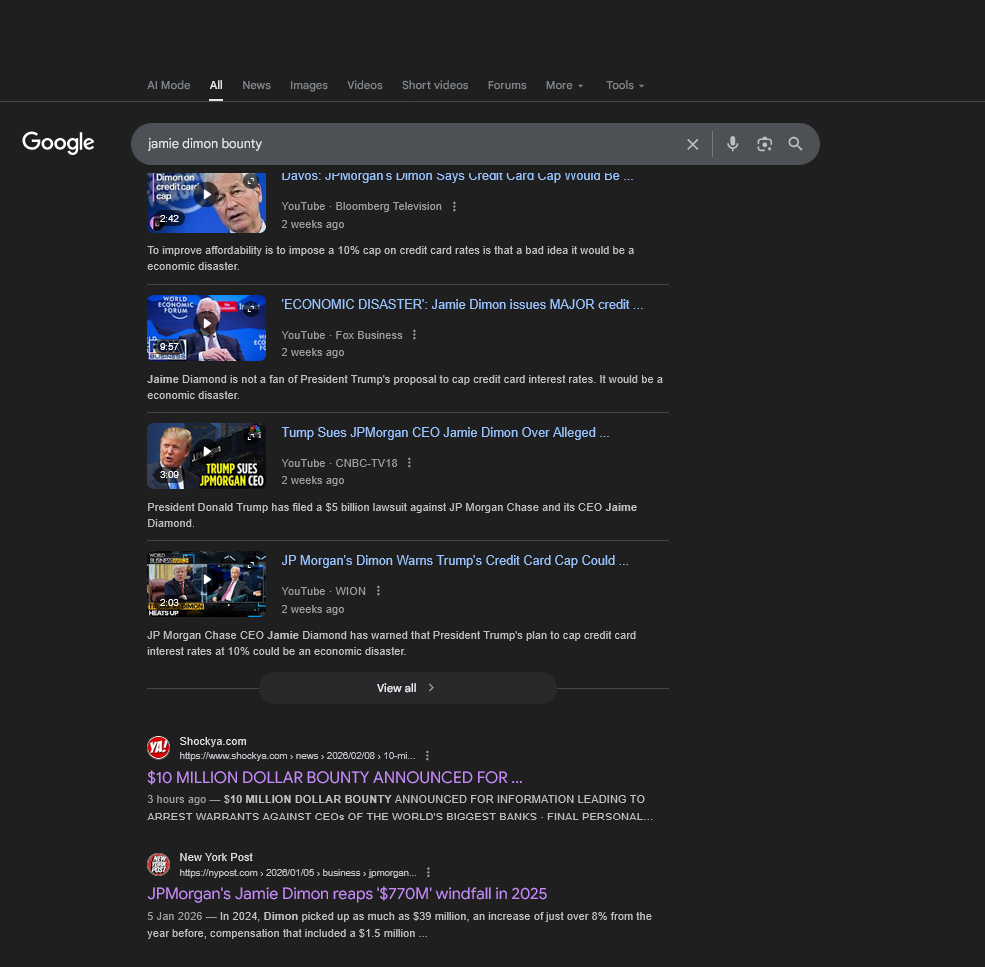Open options menu for Fox Business video

(x=415, y=335)
